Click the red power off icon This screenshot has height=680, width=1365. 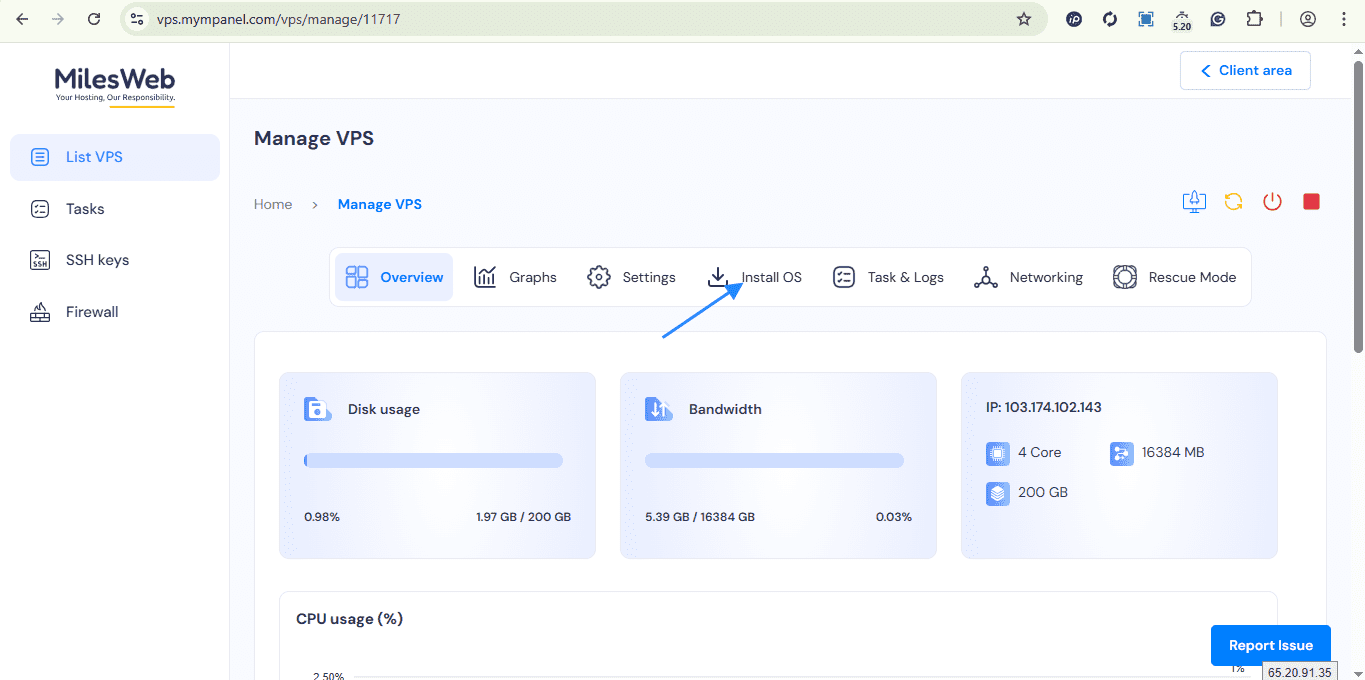point(1272,202)
